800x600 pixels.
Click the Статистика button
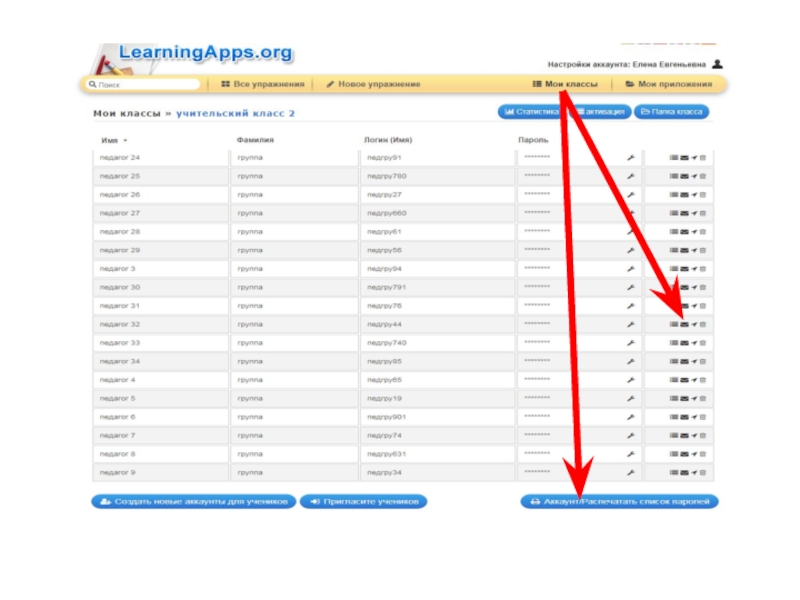tap(531, 112)
